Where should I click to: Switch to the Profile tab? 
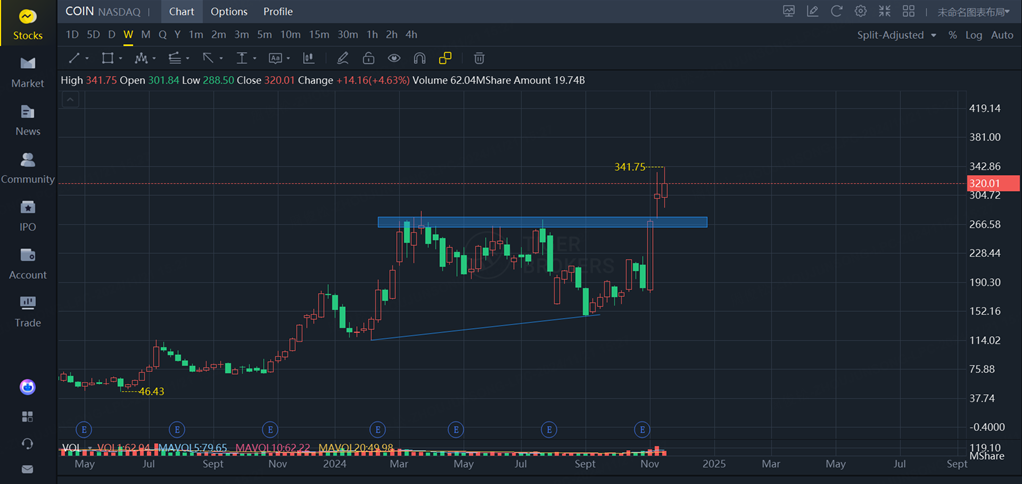278,12
